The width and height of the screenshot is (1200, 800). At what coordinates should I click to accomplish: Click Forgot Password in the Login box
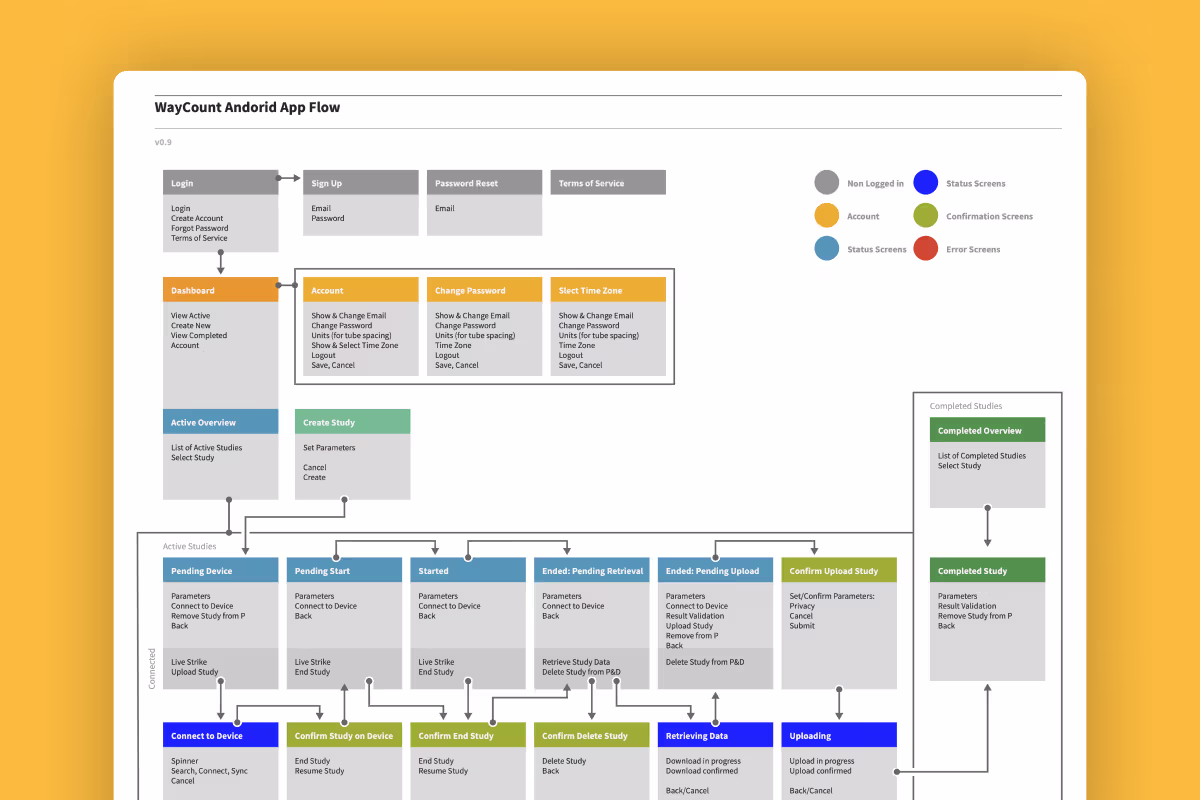point(200,228)
